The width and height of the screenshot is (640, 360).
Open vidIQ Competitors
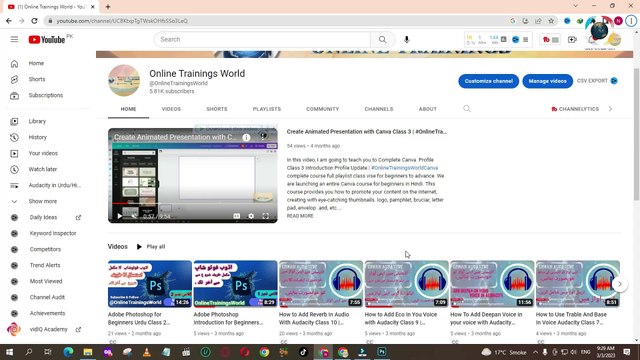click(46, 249)
